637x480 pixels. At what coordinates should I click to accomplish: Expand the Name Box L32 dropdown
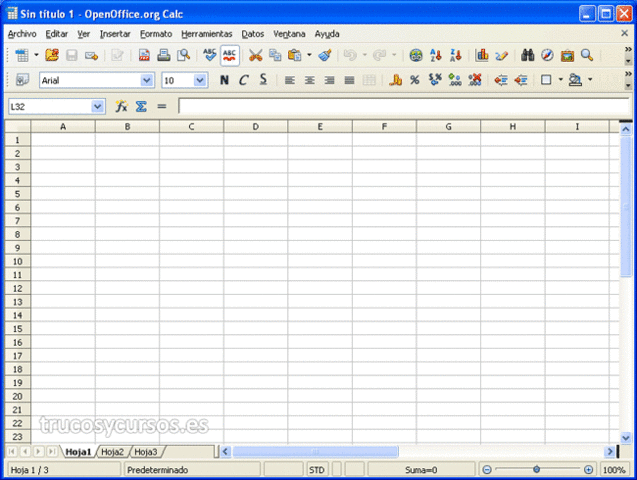(98, 106)
